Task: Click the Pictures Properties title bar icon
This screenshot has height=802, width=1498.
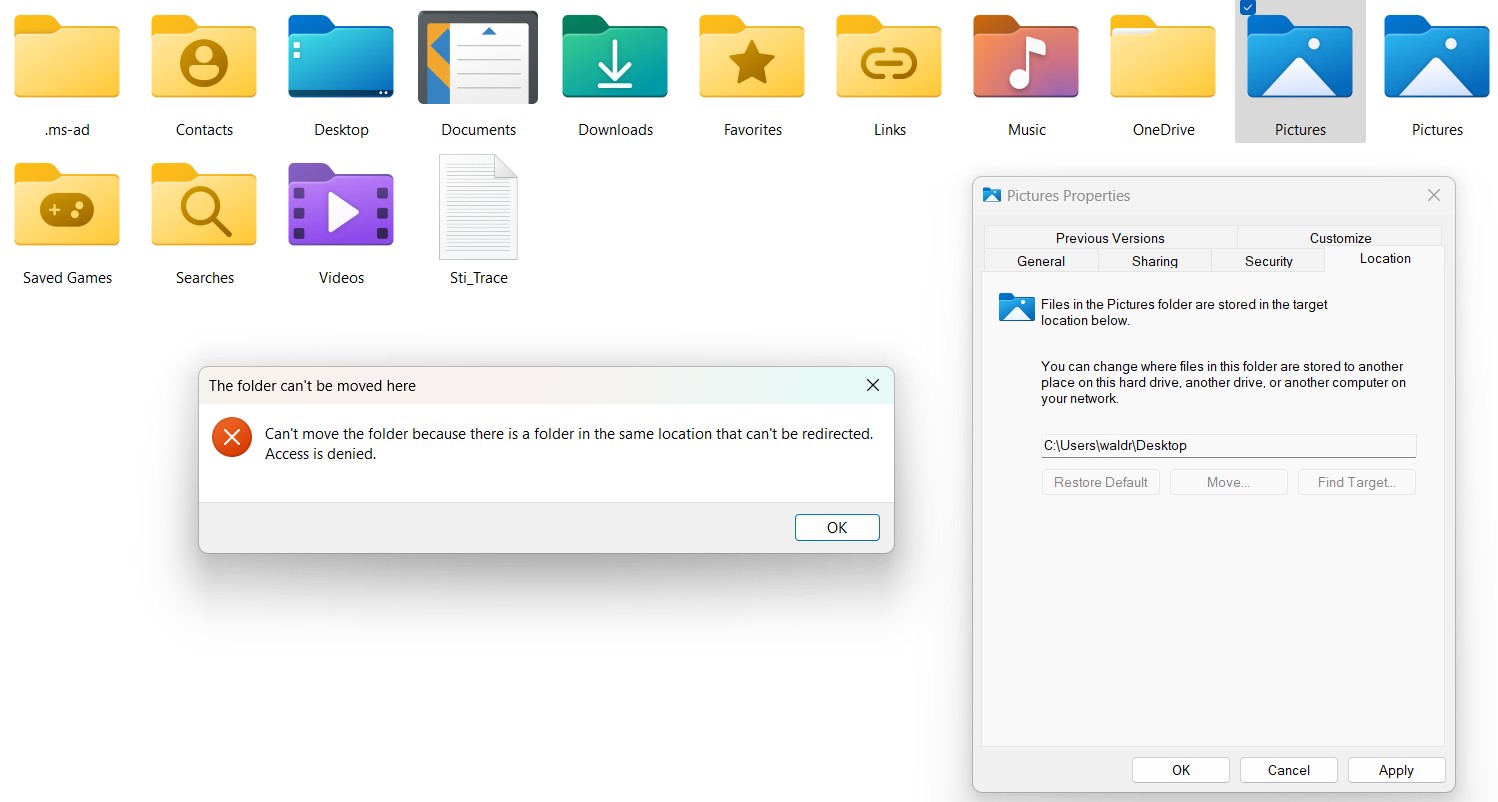Action: click(992, 195)
